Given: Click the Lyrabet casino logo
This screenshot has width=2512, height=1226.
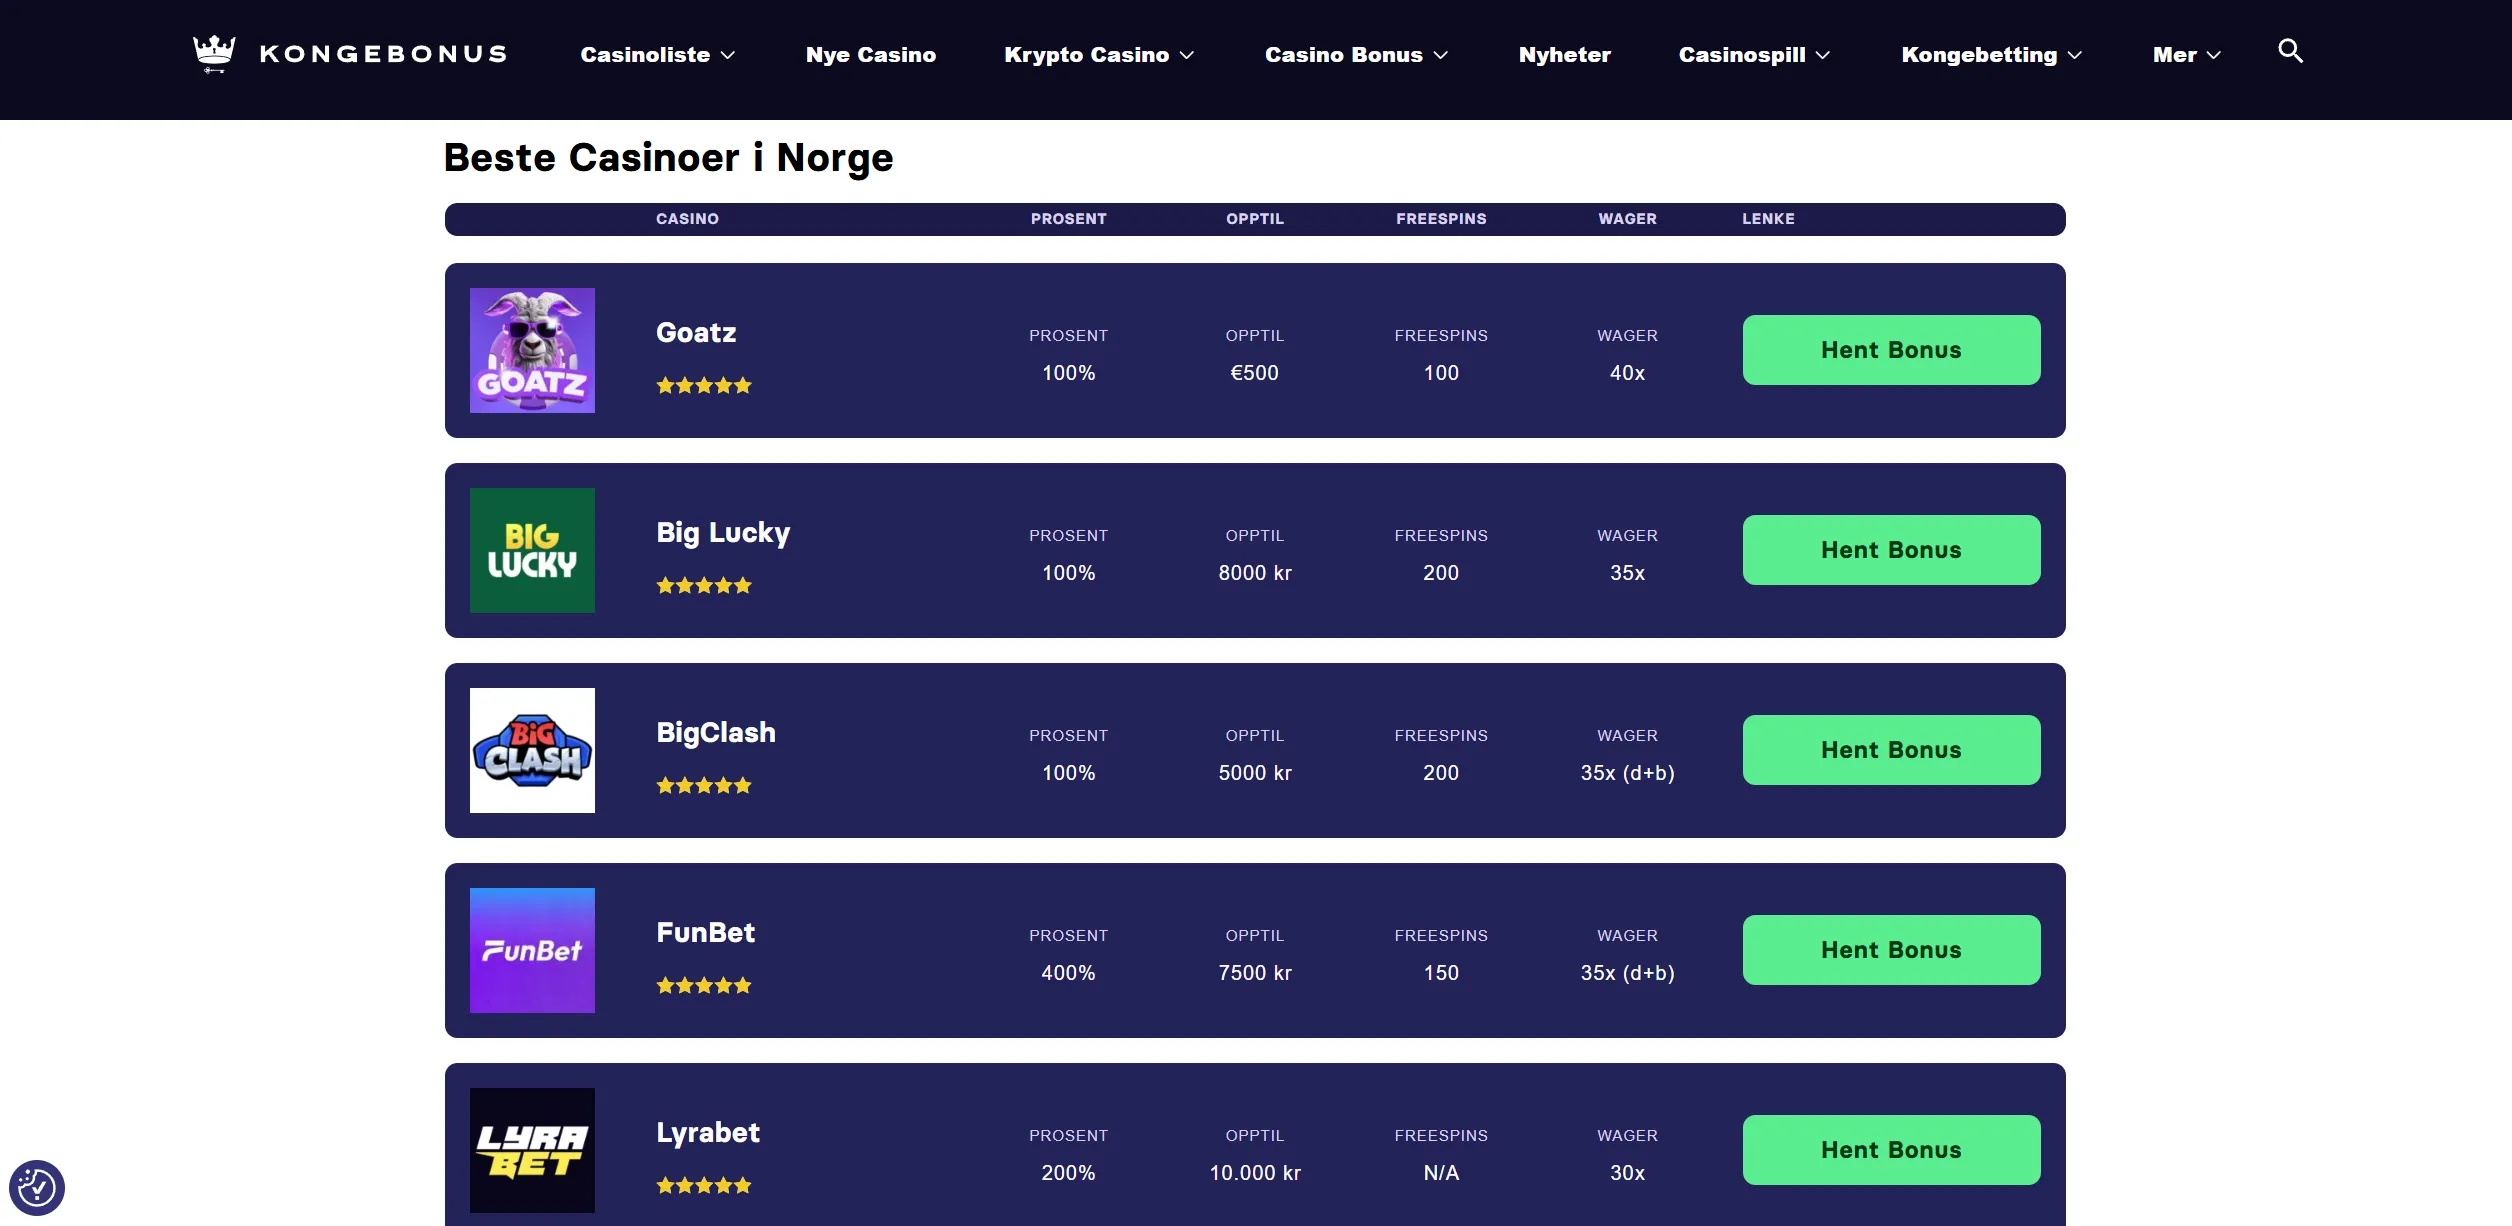Looking at the screenshot, I should [x=532, y=1150].
